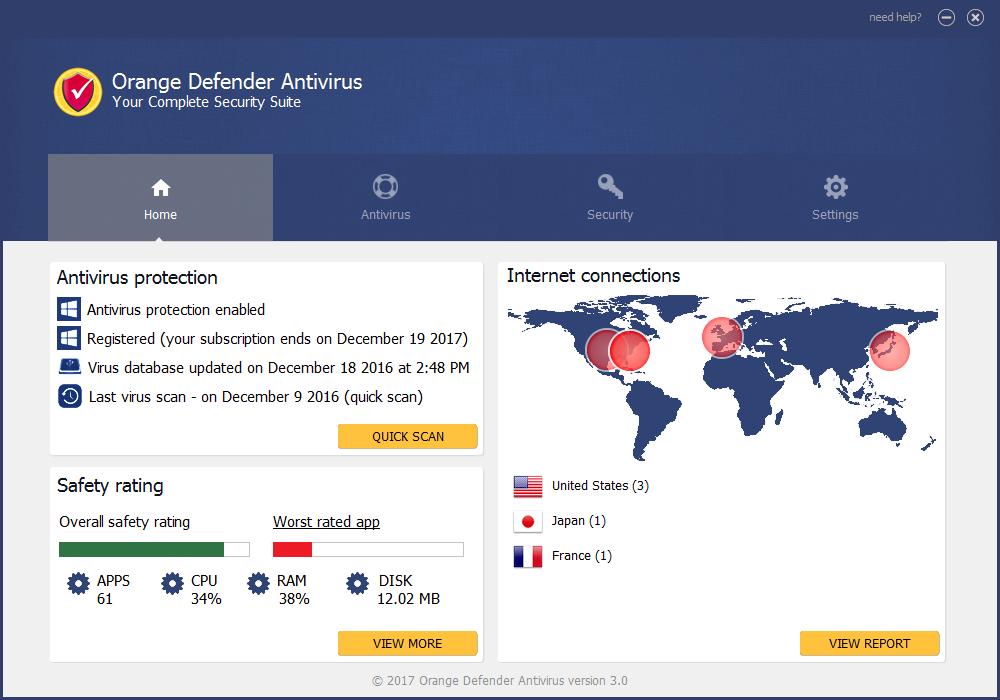
Task: Click the registered subscription icon
Action: coord(68,339)
